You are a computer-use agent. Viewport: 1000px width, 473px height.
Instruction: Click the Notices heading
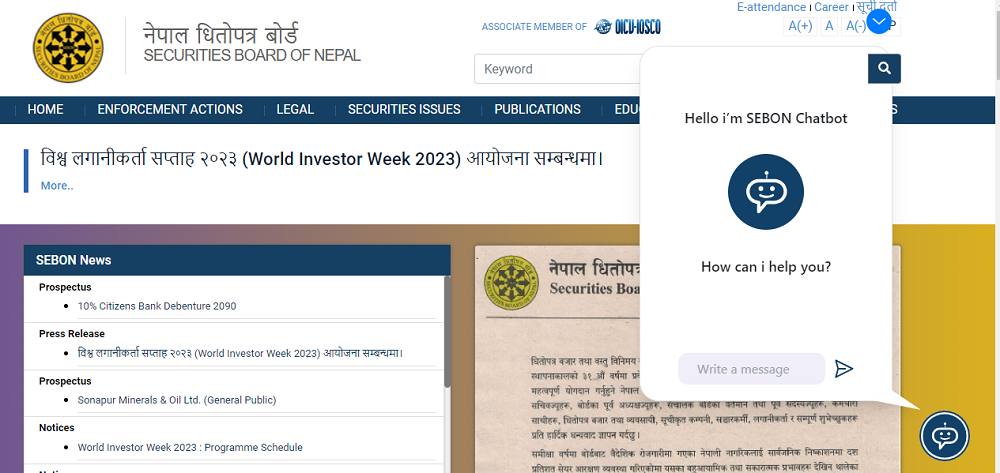pos(57,428)
